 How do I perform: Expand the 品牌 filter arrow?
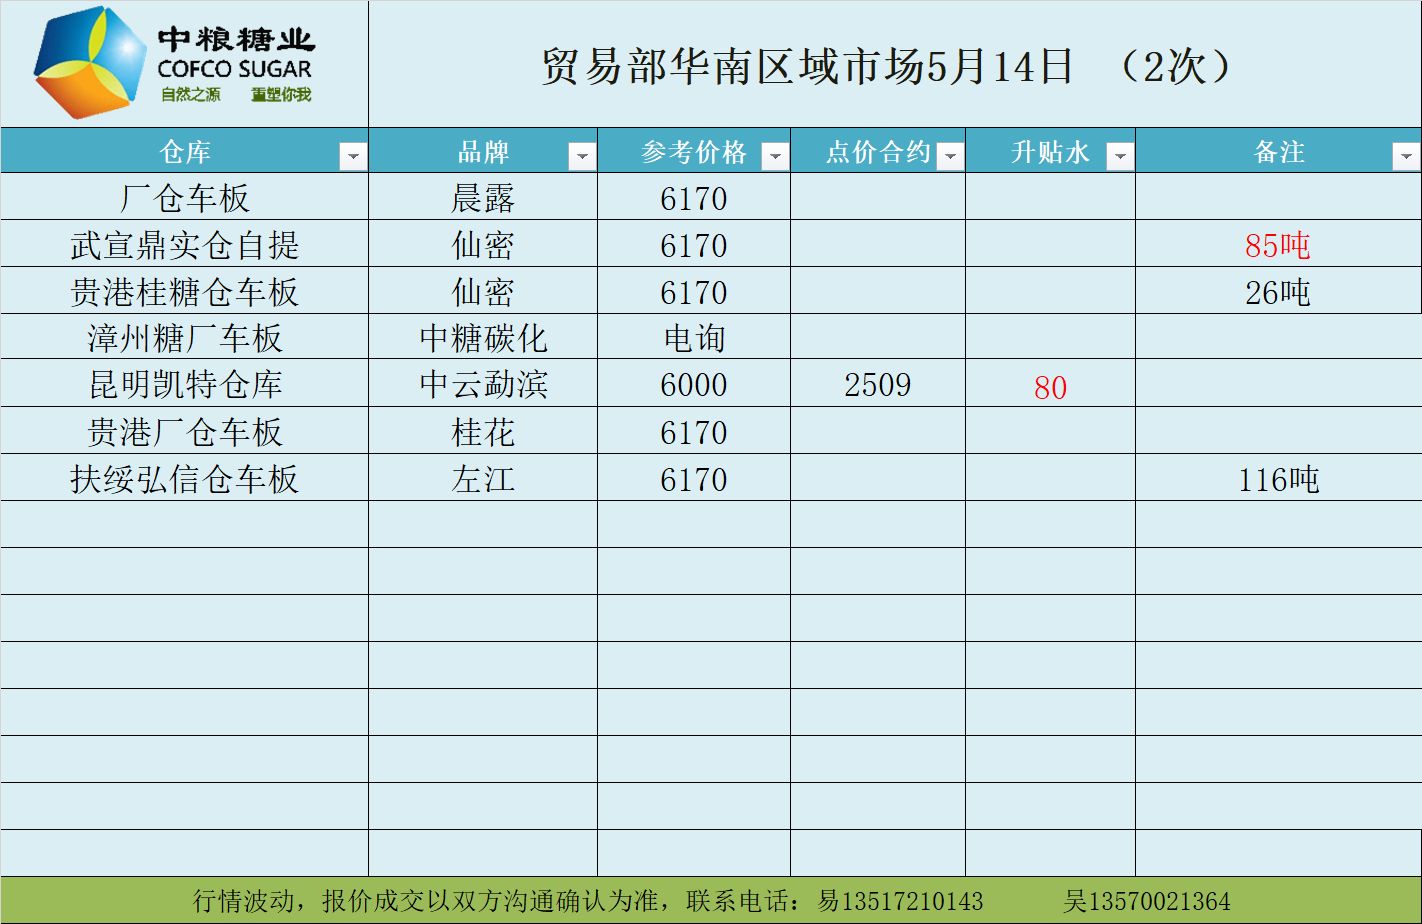click(582, 156)
